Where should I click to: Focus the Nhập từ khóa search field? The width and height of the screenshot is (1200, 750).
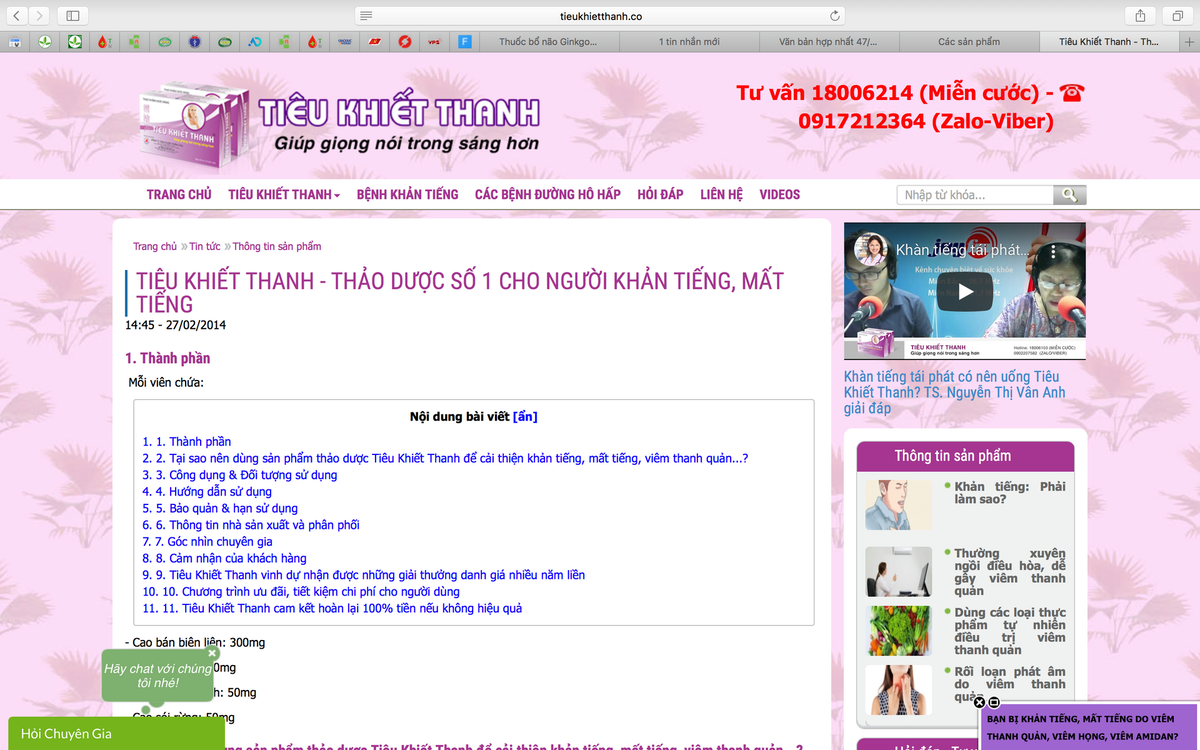(x=975, y=195)
